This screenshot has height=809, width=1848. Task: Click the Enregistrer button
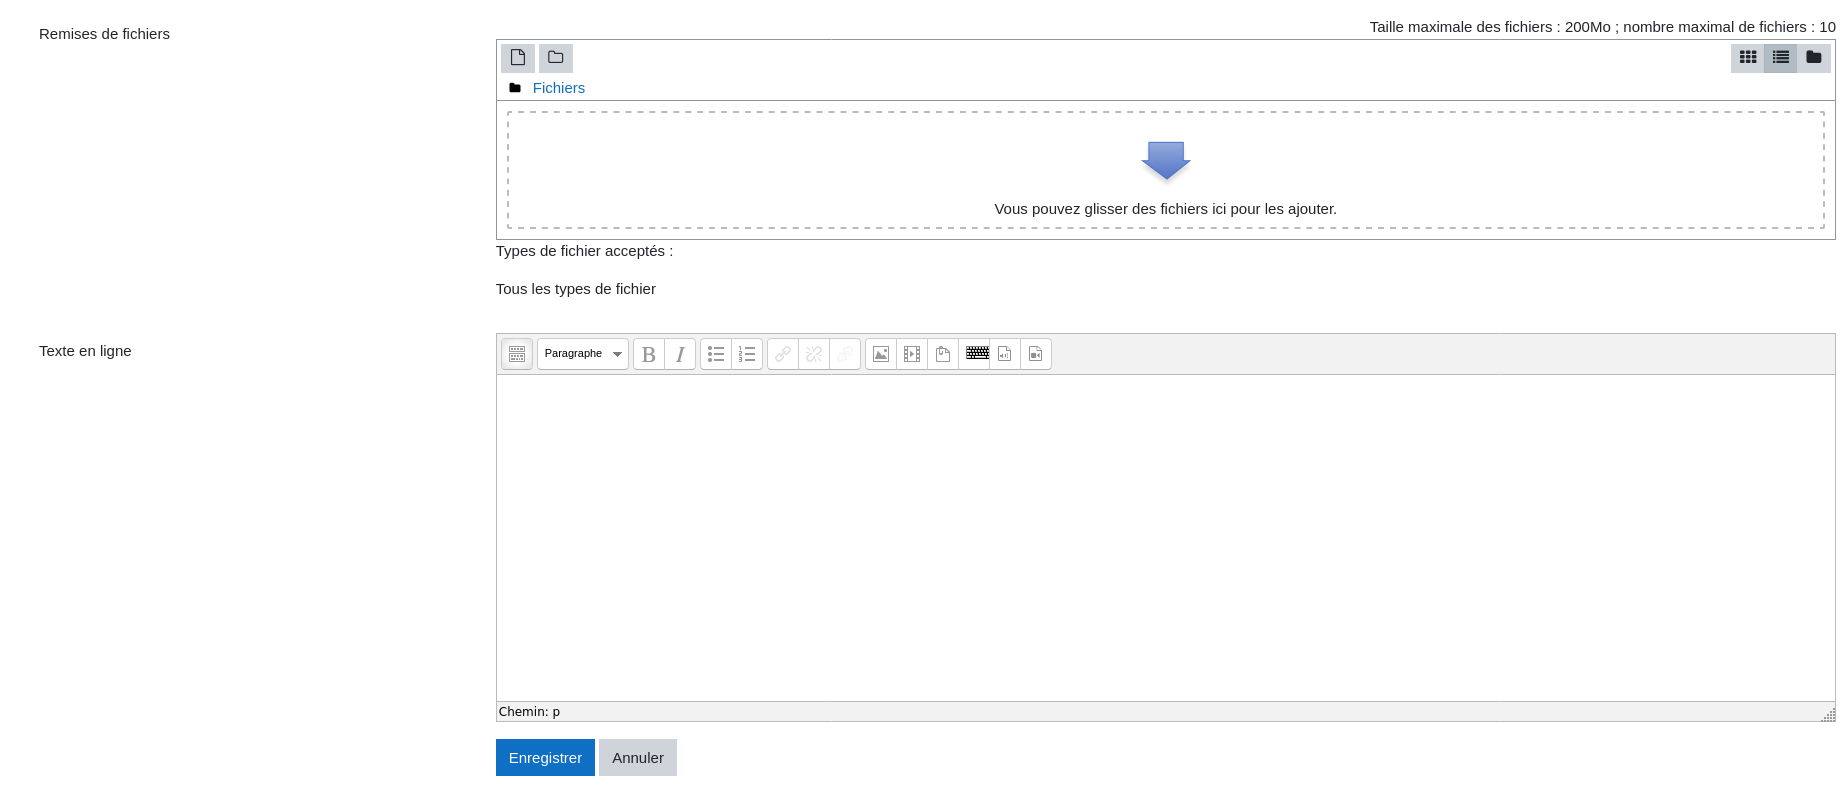[545, 758]
